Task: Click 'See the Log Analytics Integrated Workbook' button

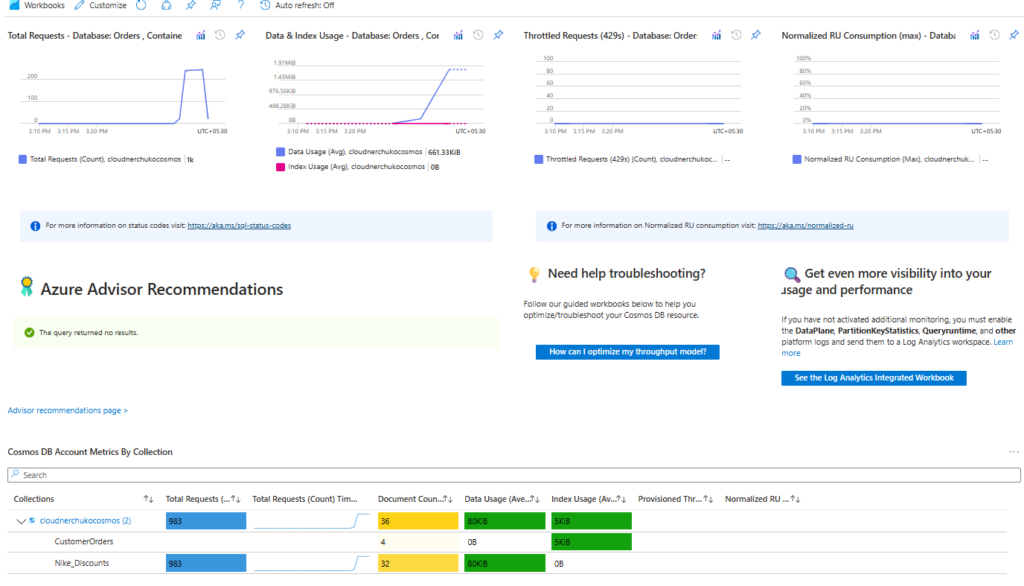Action: [873, 378]
